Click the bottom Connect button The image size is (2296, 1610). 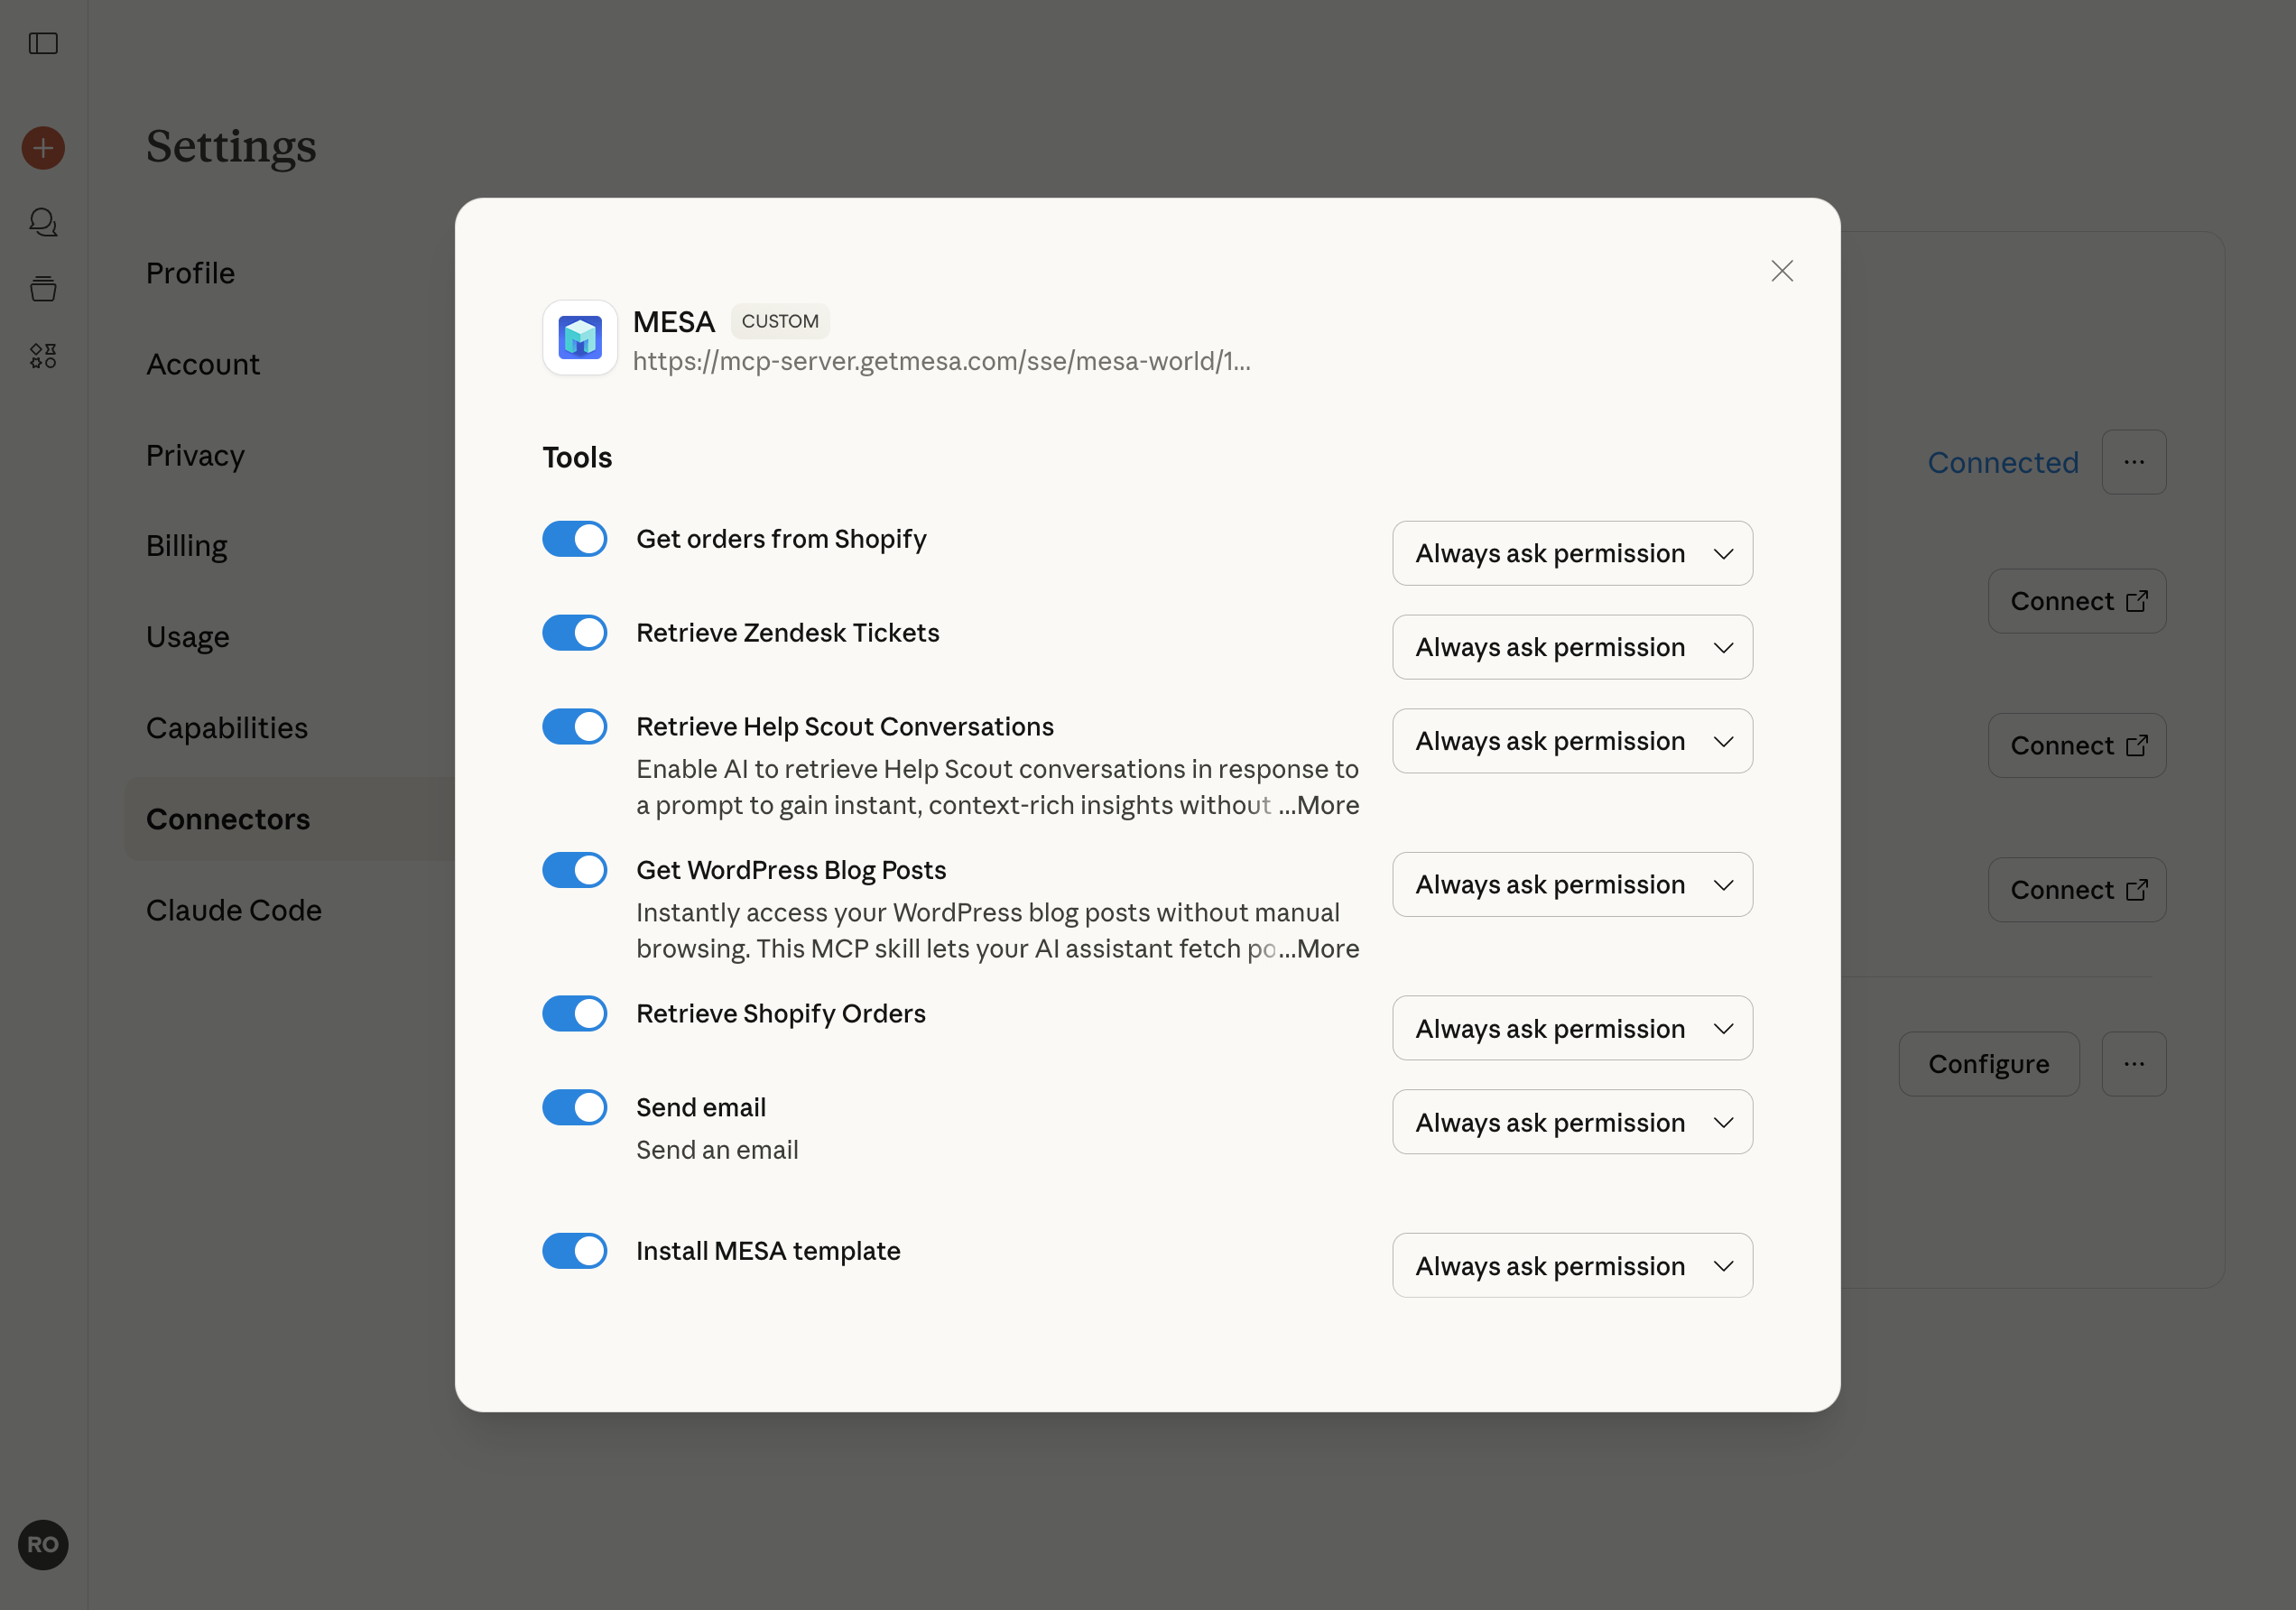coord(2077,890)
